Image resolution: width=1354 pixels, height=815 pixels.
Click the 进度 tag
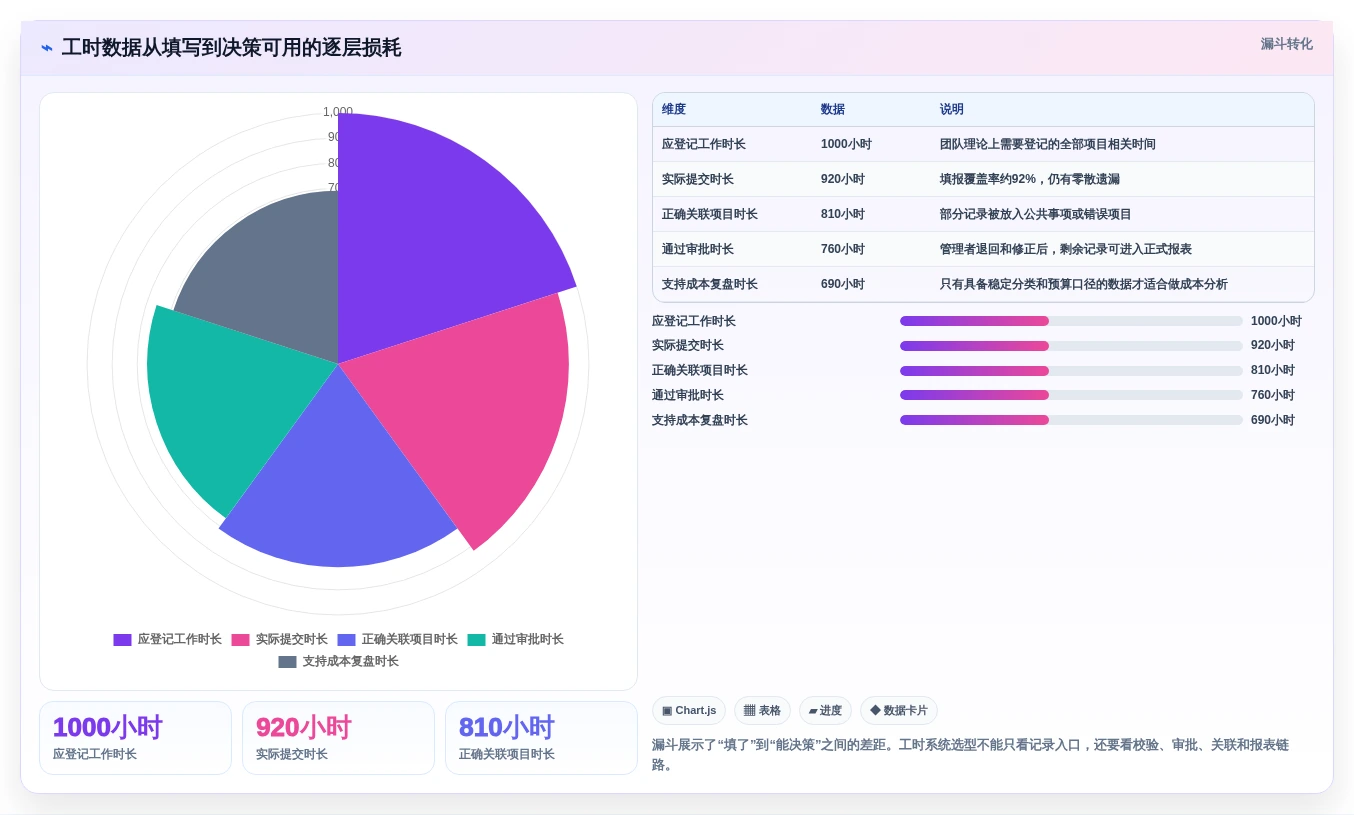pos(825,711)
